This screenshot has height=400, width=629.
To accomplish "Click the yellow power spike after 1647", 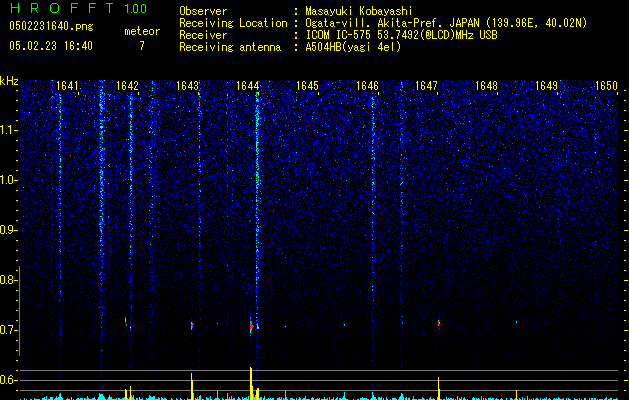I will click(438, 388).
